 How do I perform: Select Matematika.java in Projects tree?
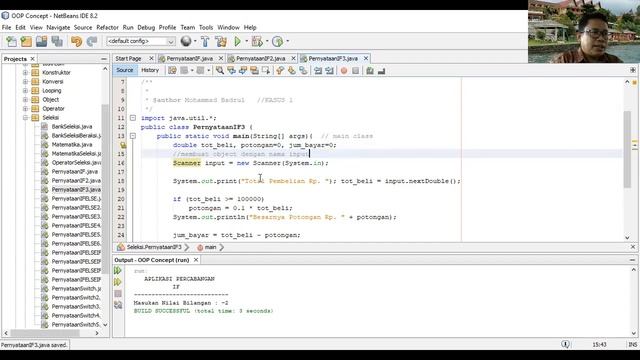tap(71, 144)
